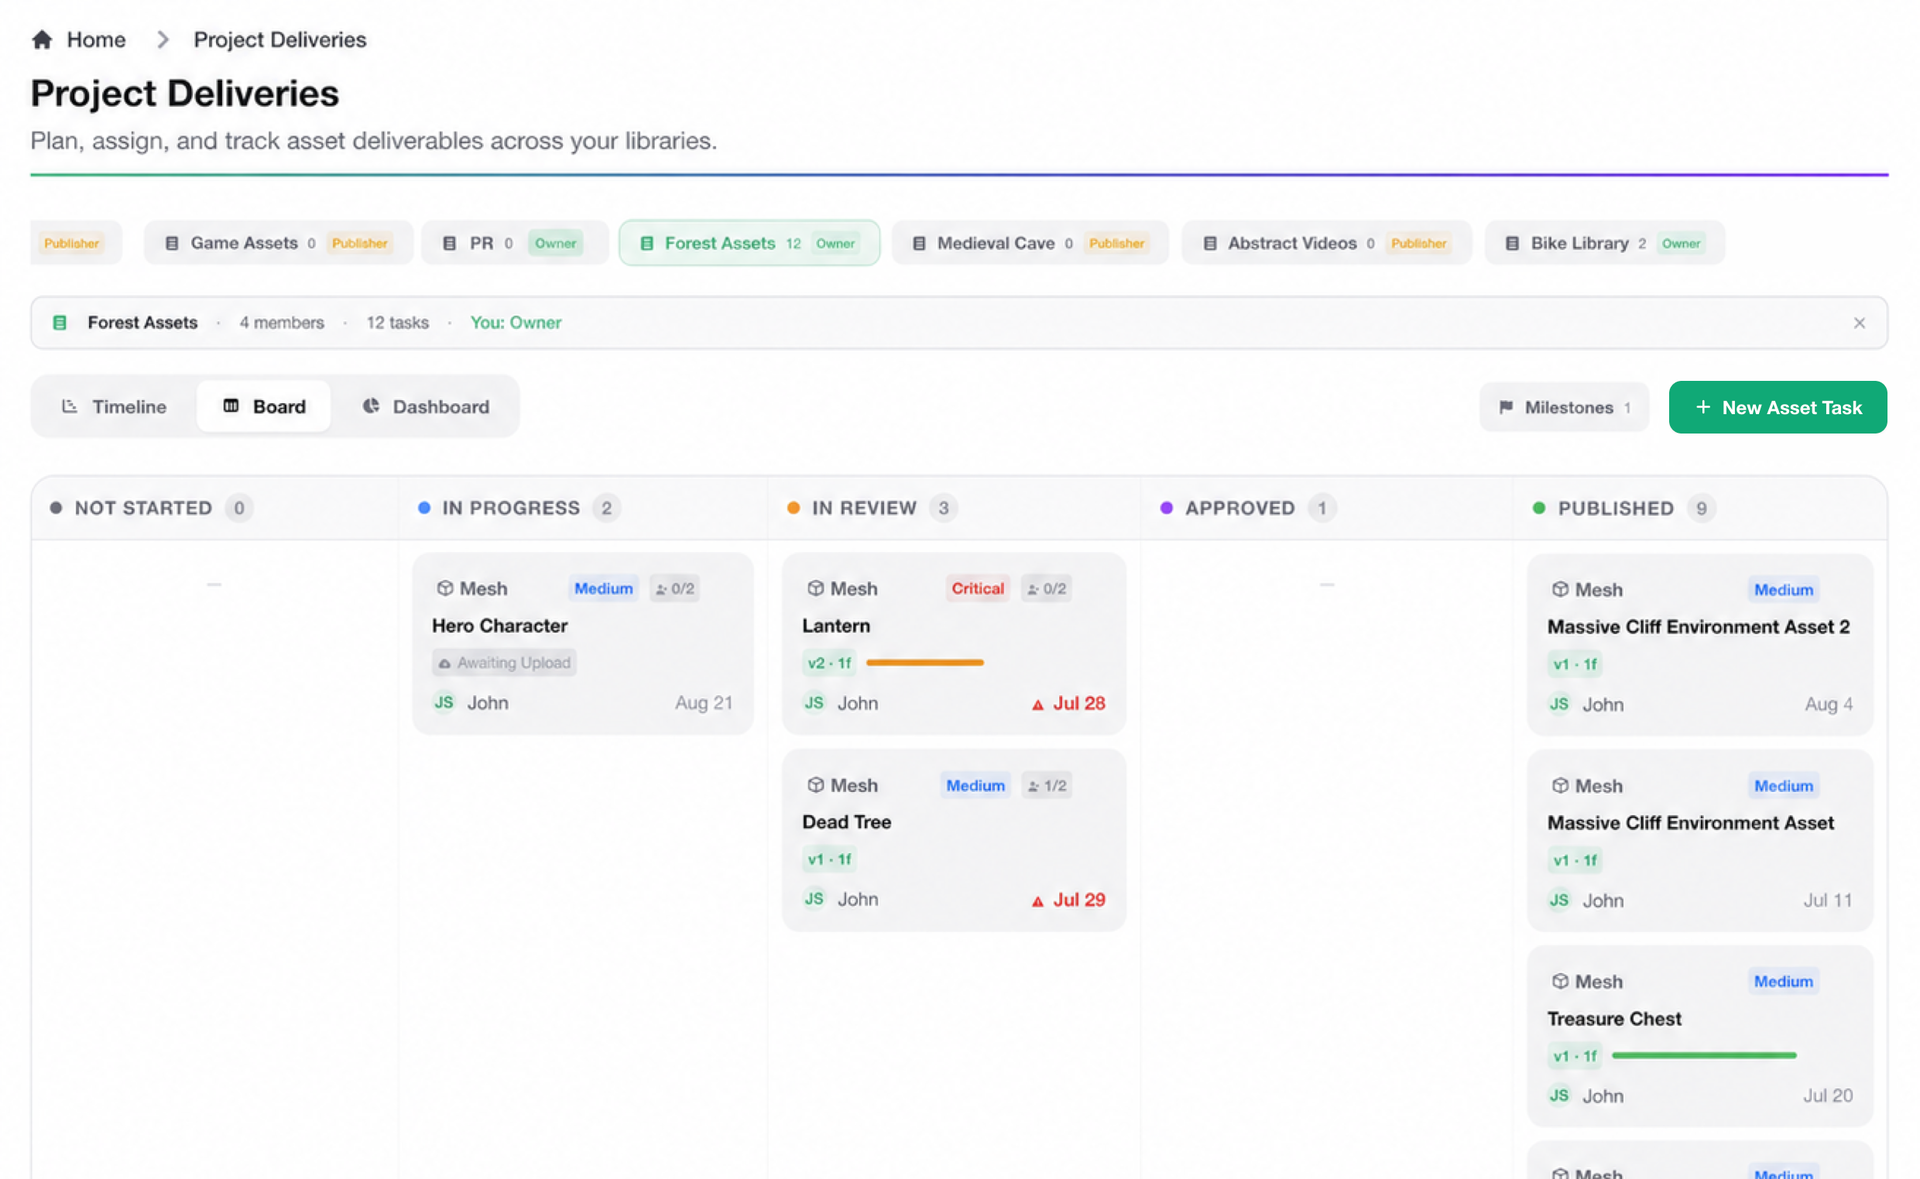Click the overdue warning icon beside Jul 28
The height and width of the screenshot is (1179, 1920).
coord(1038,704)
